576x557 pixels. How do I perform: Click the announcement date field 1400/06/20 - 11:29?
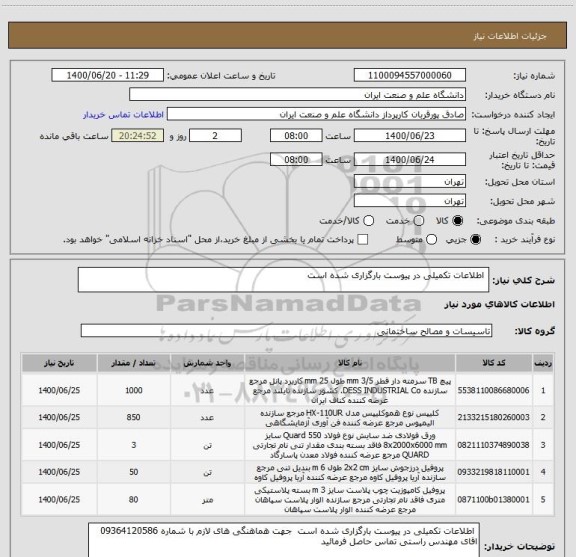click(108, 75)
